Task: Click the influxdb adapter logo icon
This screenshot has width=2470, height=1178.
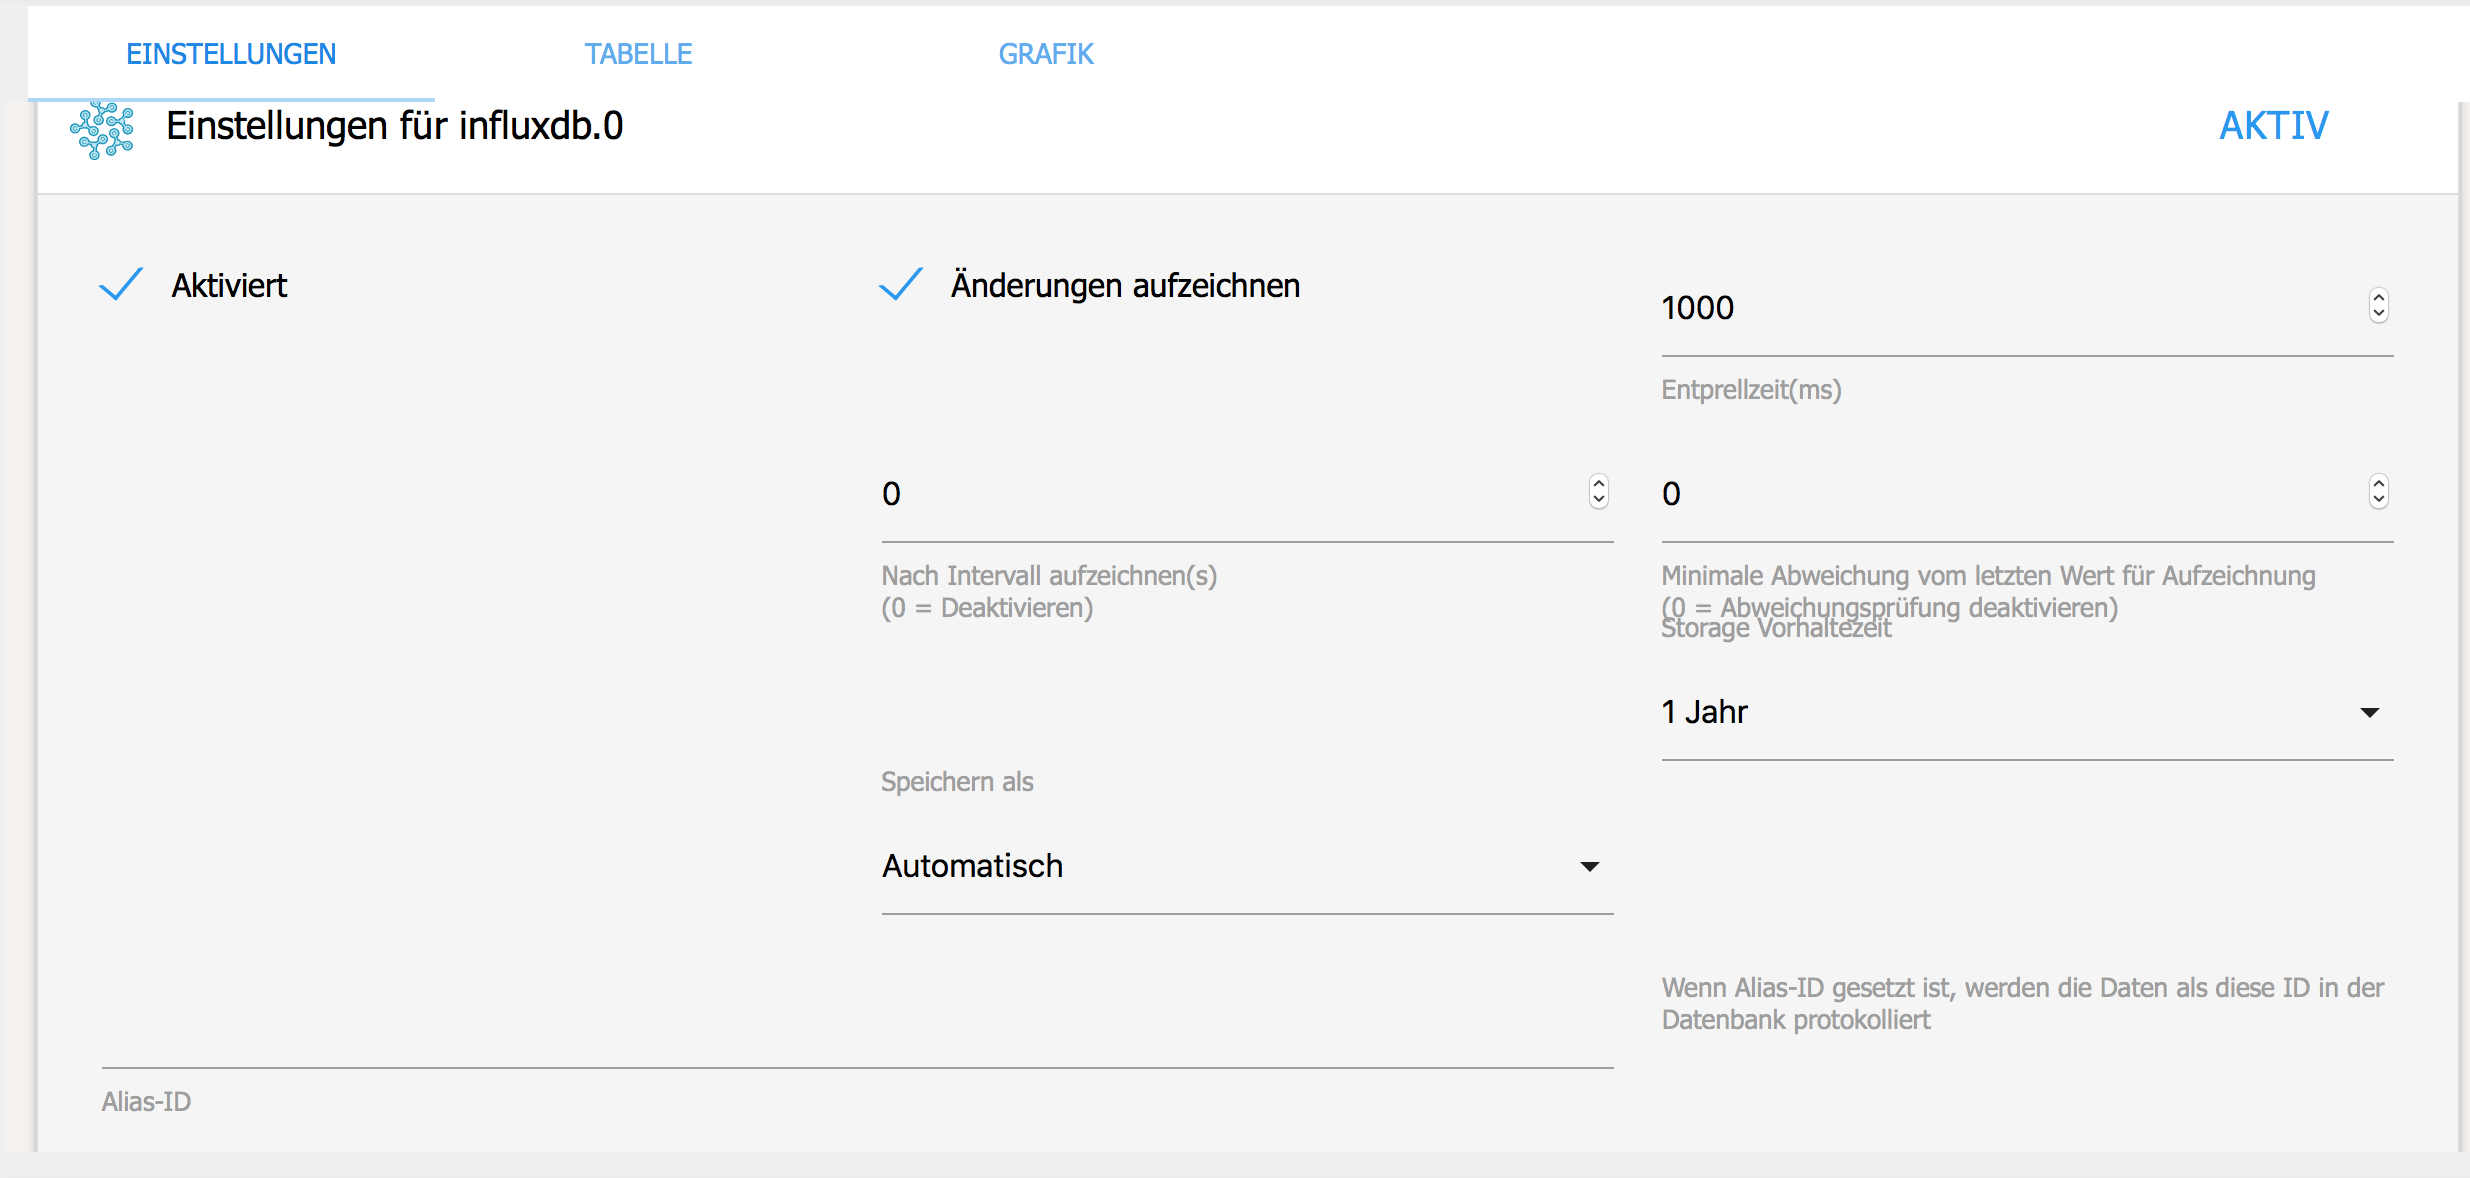Action: pos(102,130)
